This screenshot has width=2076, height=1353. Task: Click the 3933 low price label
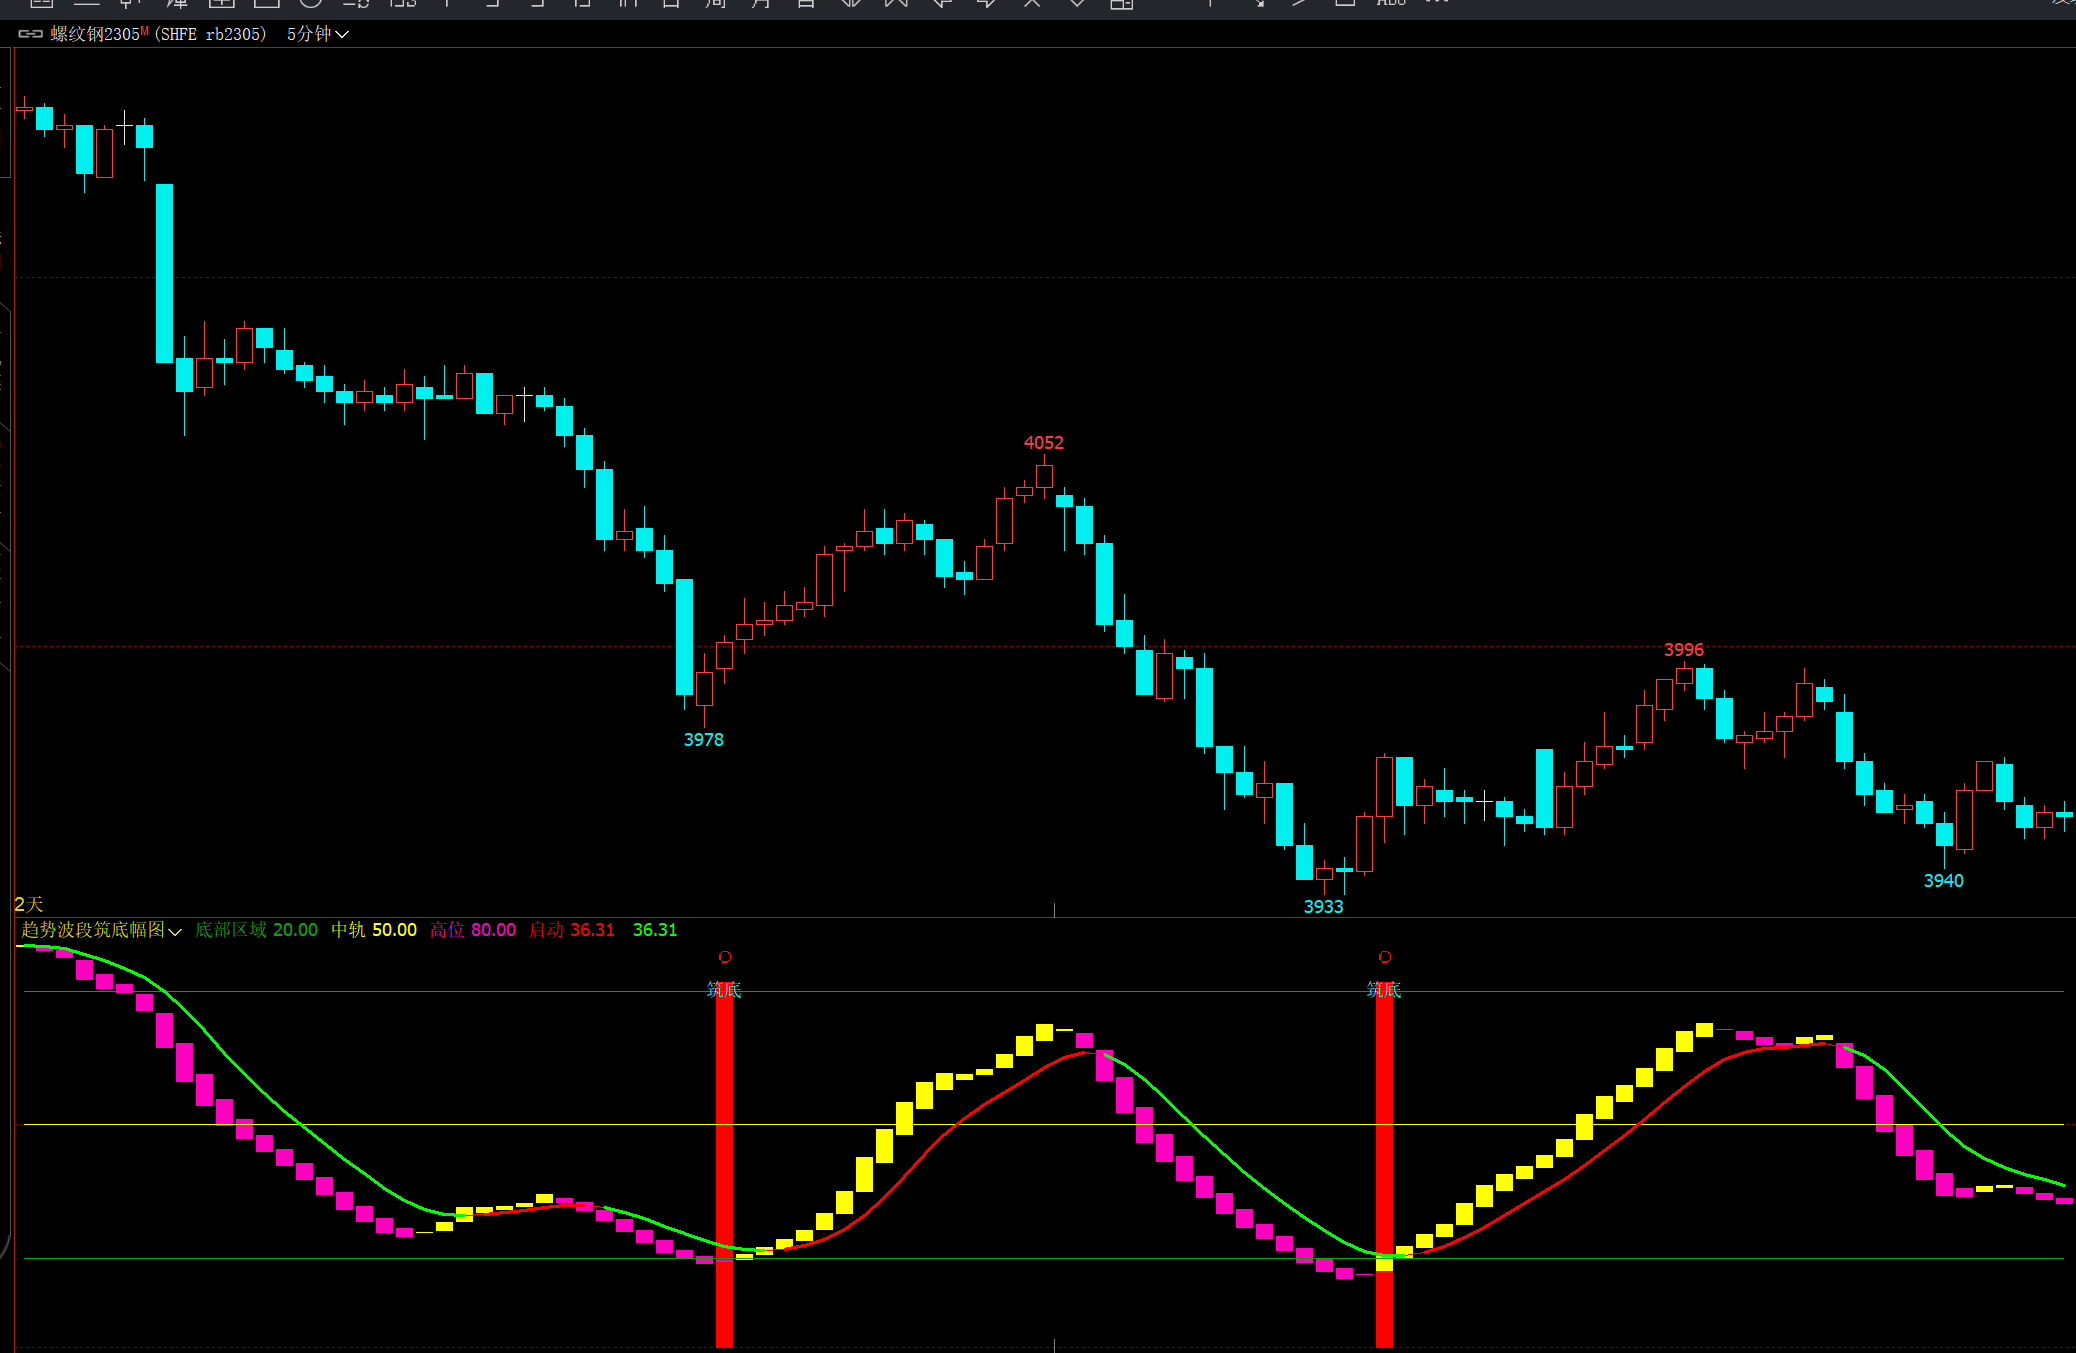click(1323, 907)
